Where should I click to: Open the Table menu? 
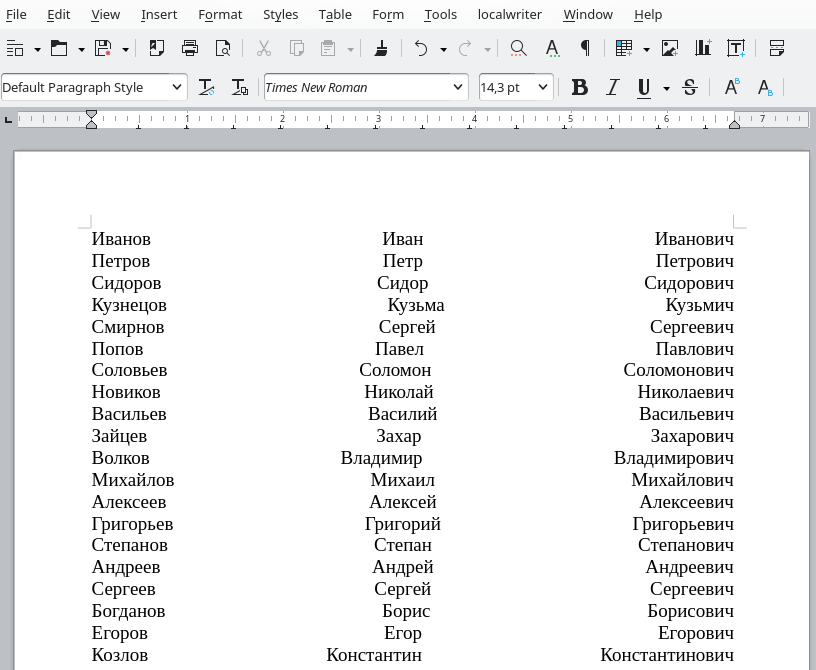click(x=335, y=14)
